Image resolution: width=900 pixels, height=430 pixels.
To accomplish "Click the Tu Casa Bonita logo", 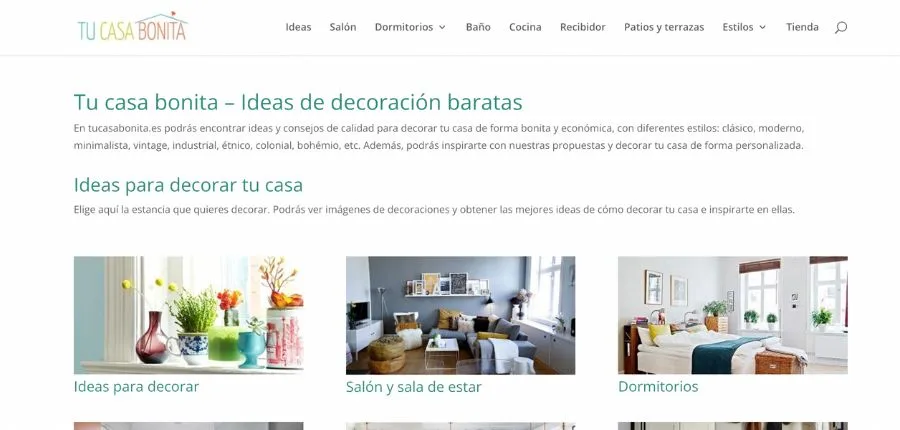I will click(133, 26).
